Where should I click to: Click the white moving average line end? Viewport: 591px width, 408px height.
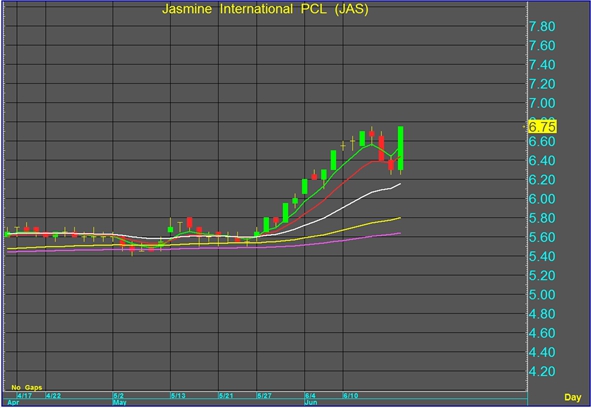(400, 184)
